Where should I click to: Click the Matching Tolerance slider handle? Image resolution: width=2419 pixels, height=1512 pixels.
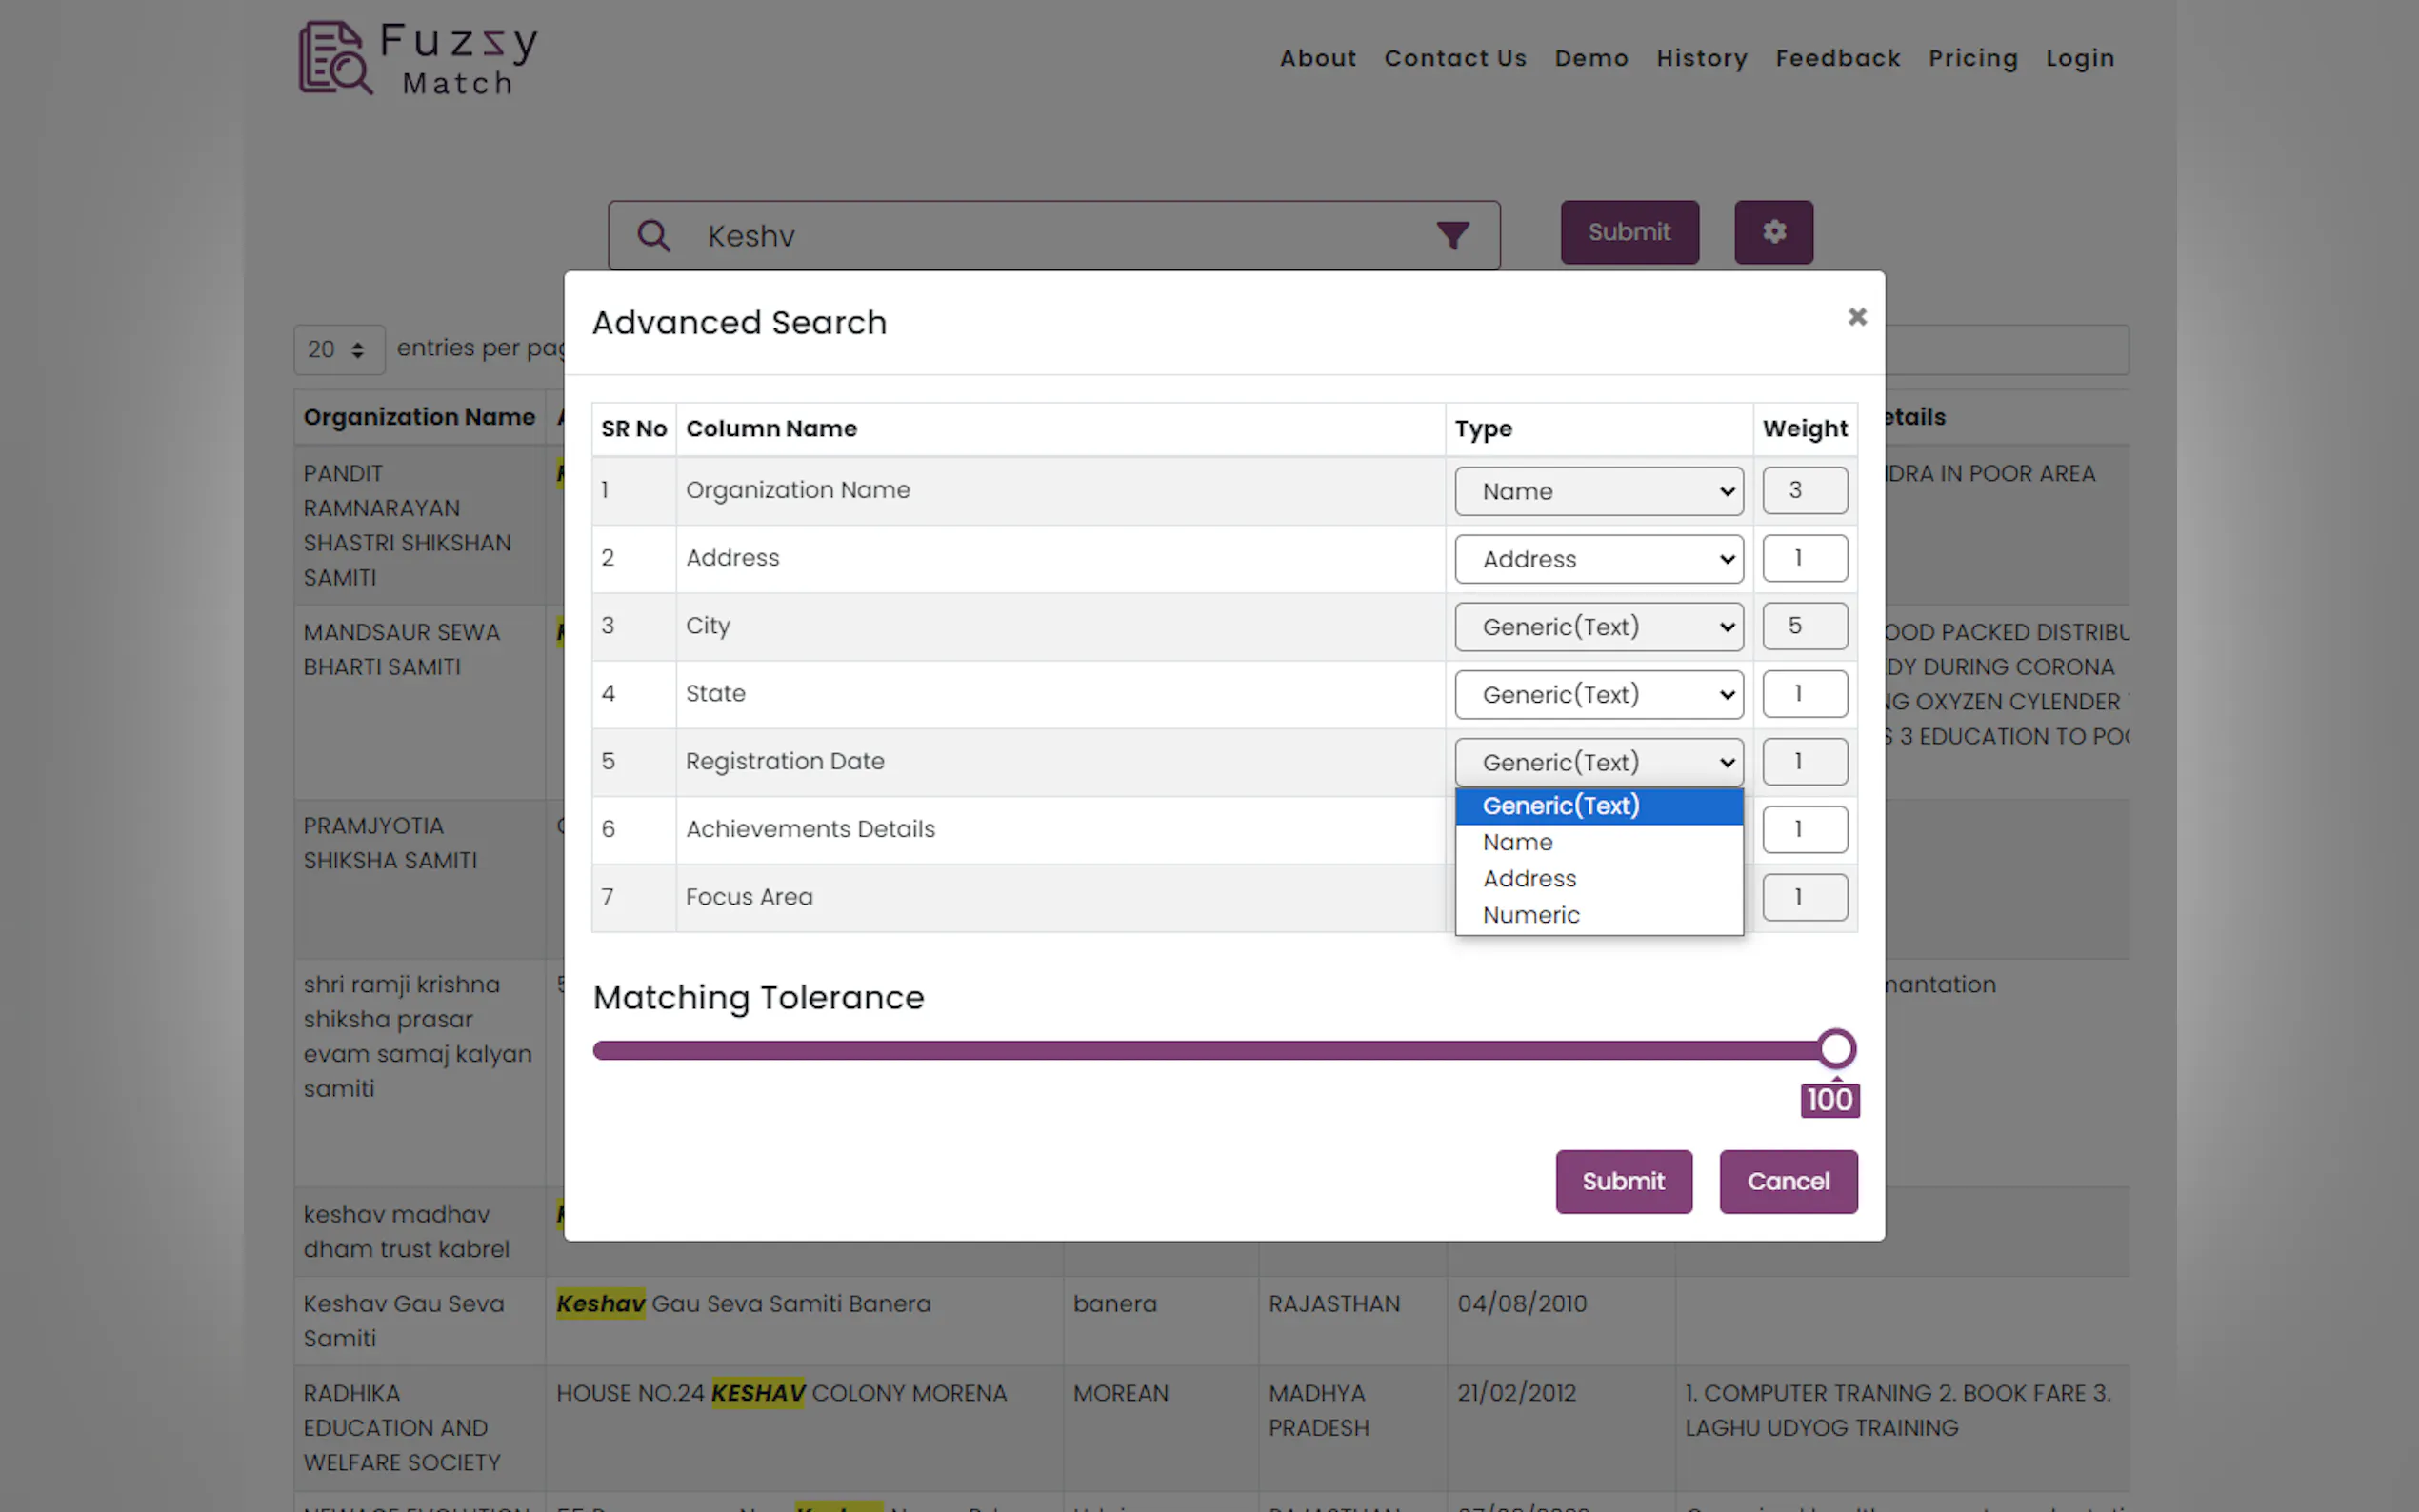click(x=1835, y=1049)
